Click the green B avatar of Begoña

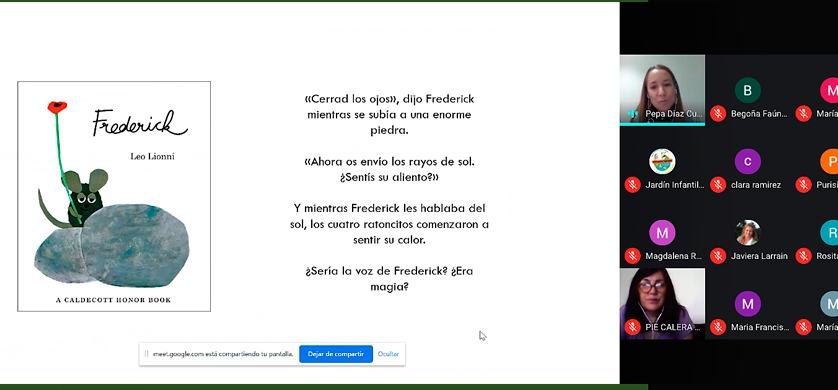point(748,90)
